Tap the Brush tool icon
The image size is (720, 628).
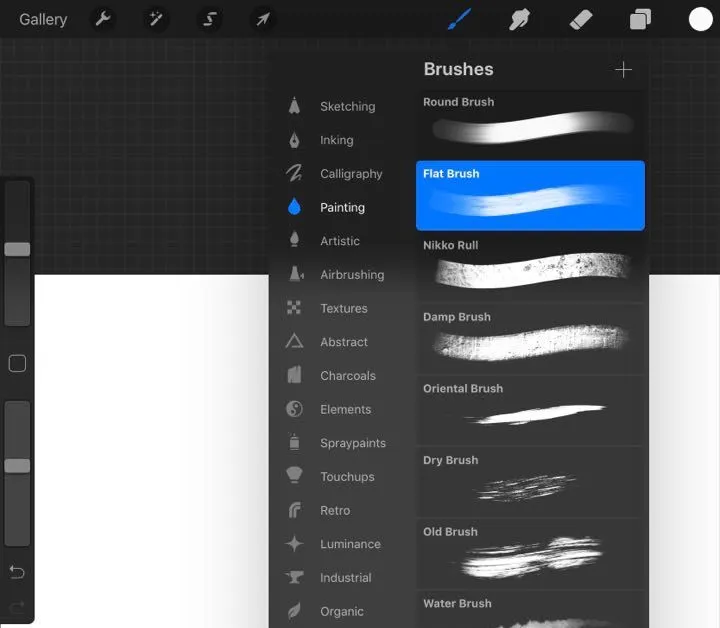(x=459, y=19)
